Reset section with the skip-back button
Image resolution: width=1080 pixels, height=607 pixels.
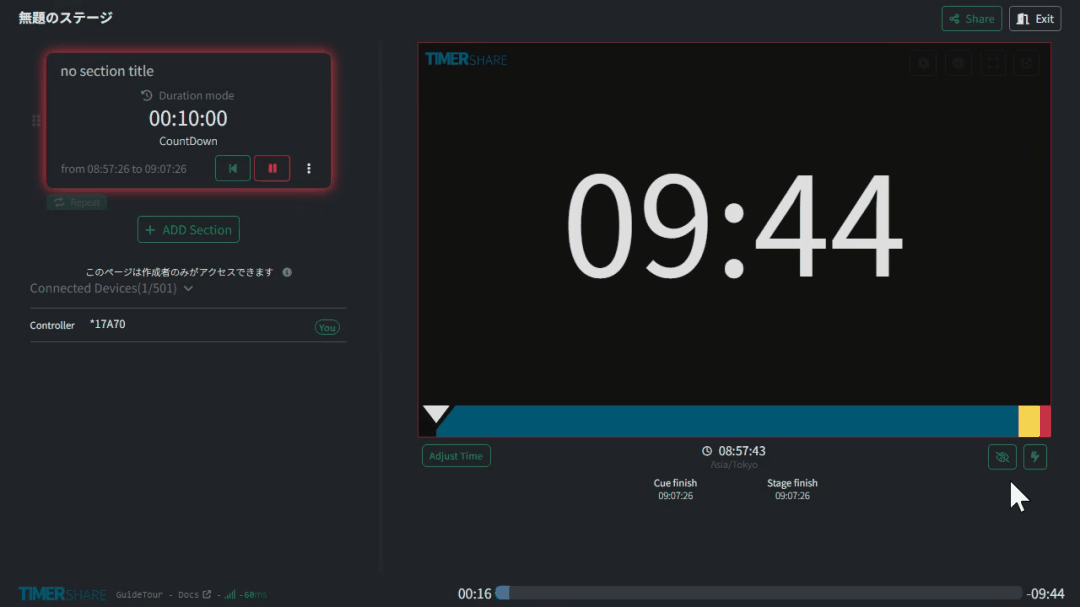(x=232, y=168)
